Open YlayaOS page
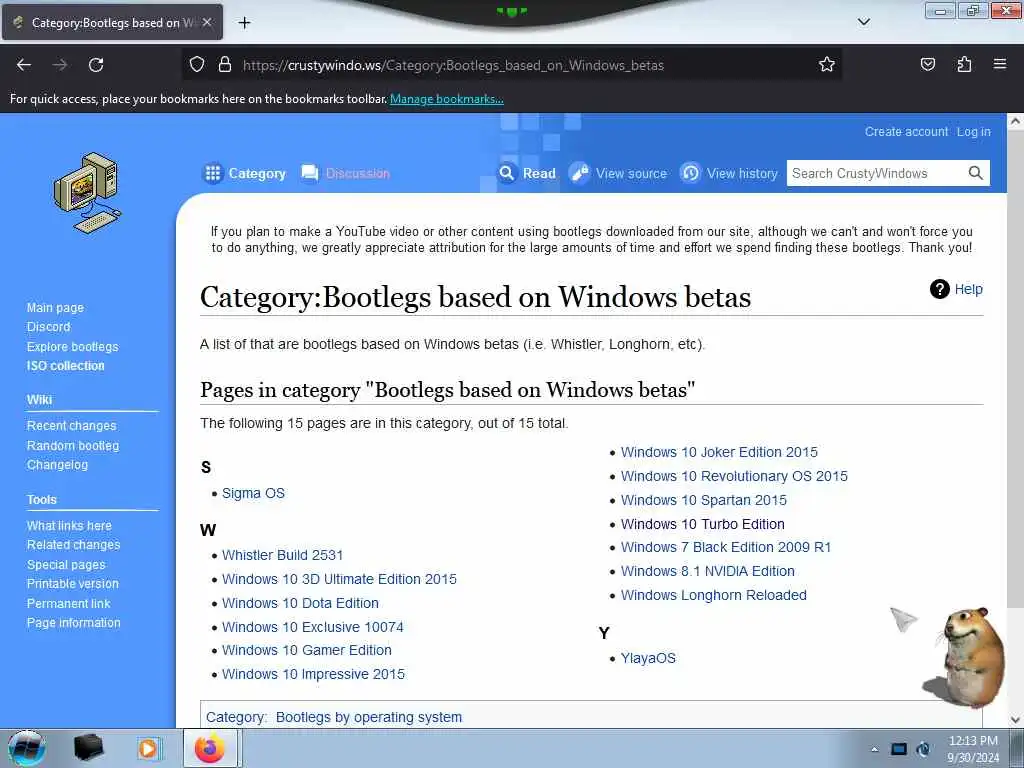The height and width of the screenshot is (768, 1024). [x=648, y=658]
